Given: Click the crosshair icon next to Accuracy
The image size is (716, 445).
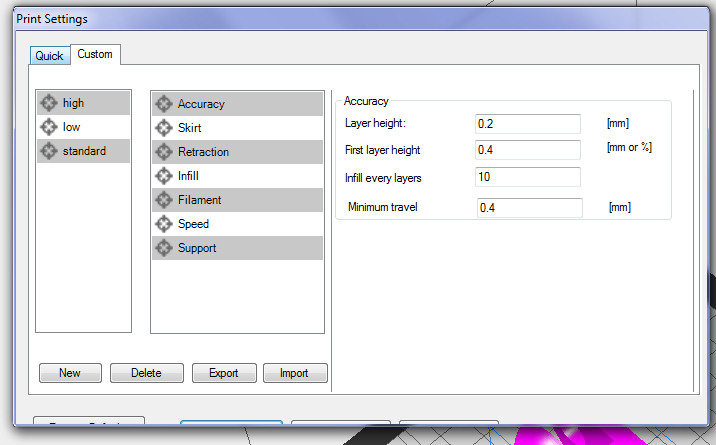Looking at the screenshot, I should coord(163,104).
